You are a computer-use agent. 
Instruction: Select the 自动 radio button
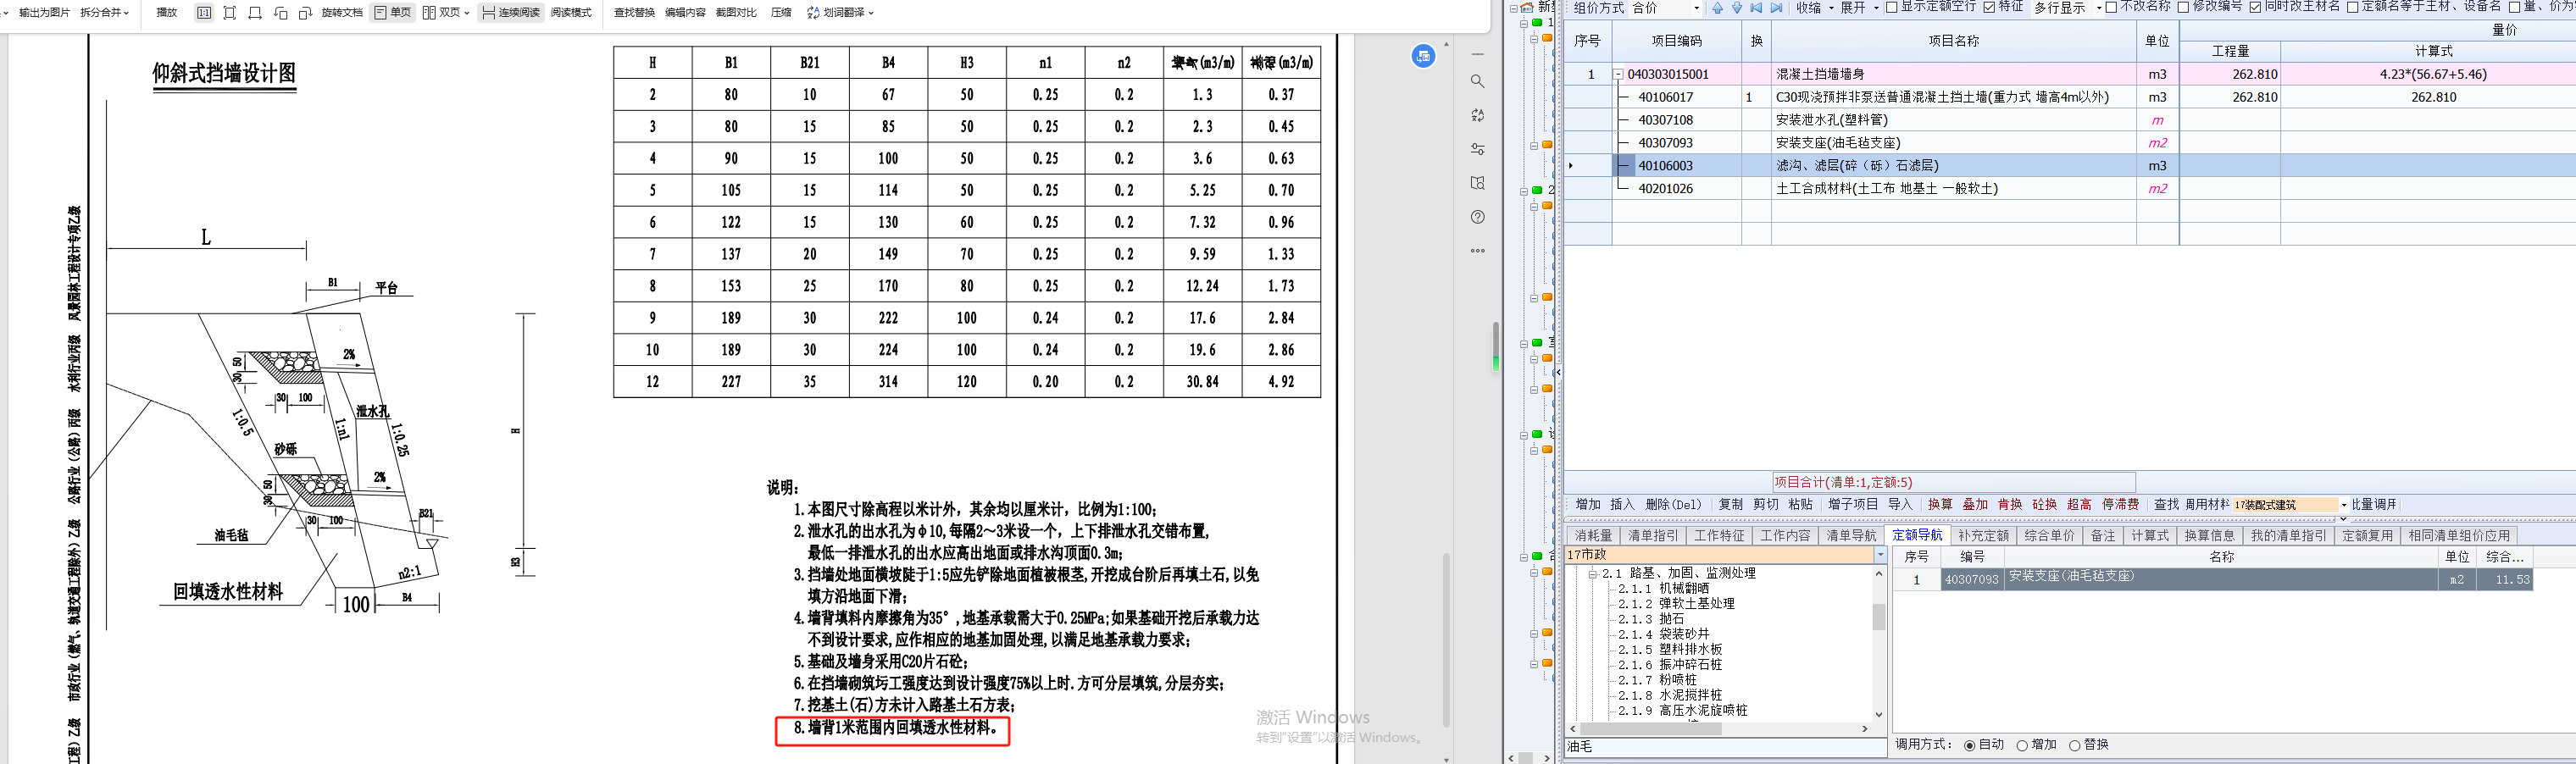coord(1969,745)
